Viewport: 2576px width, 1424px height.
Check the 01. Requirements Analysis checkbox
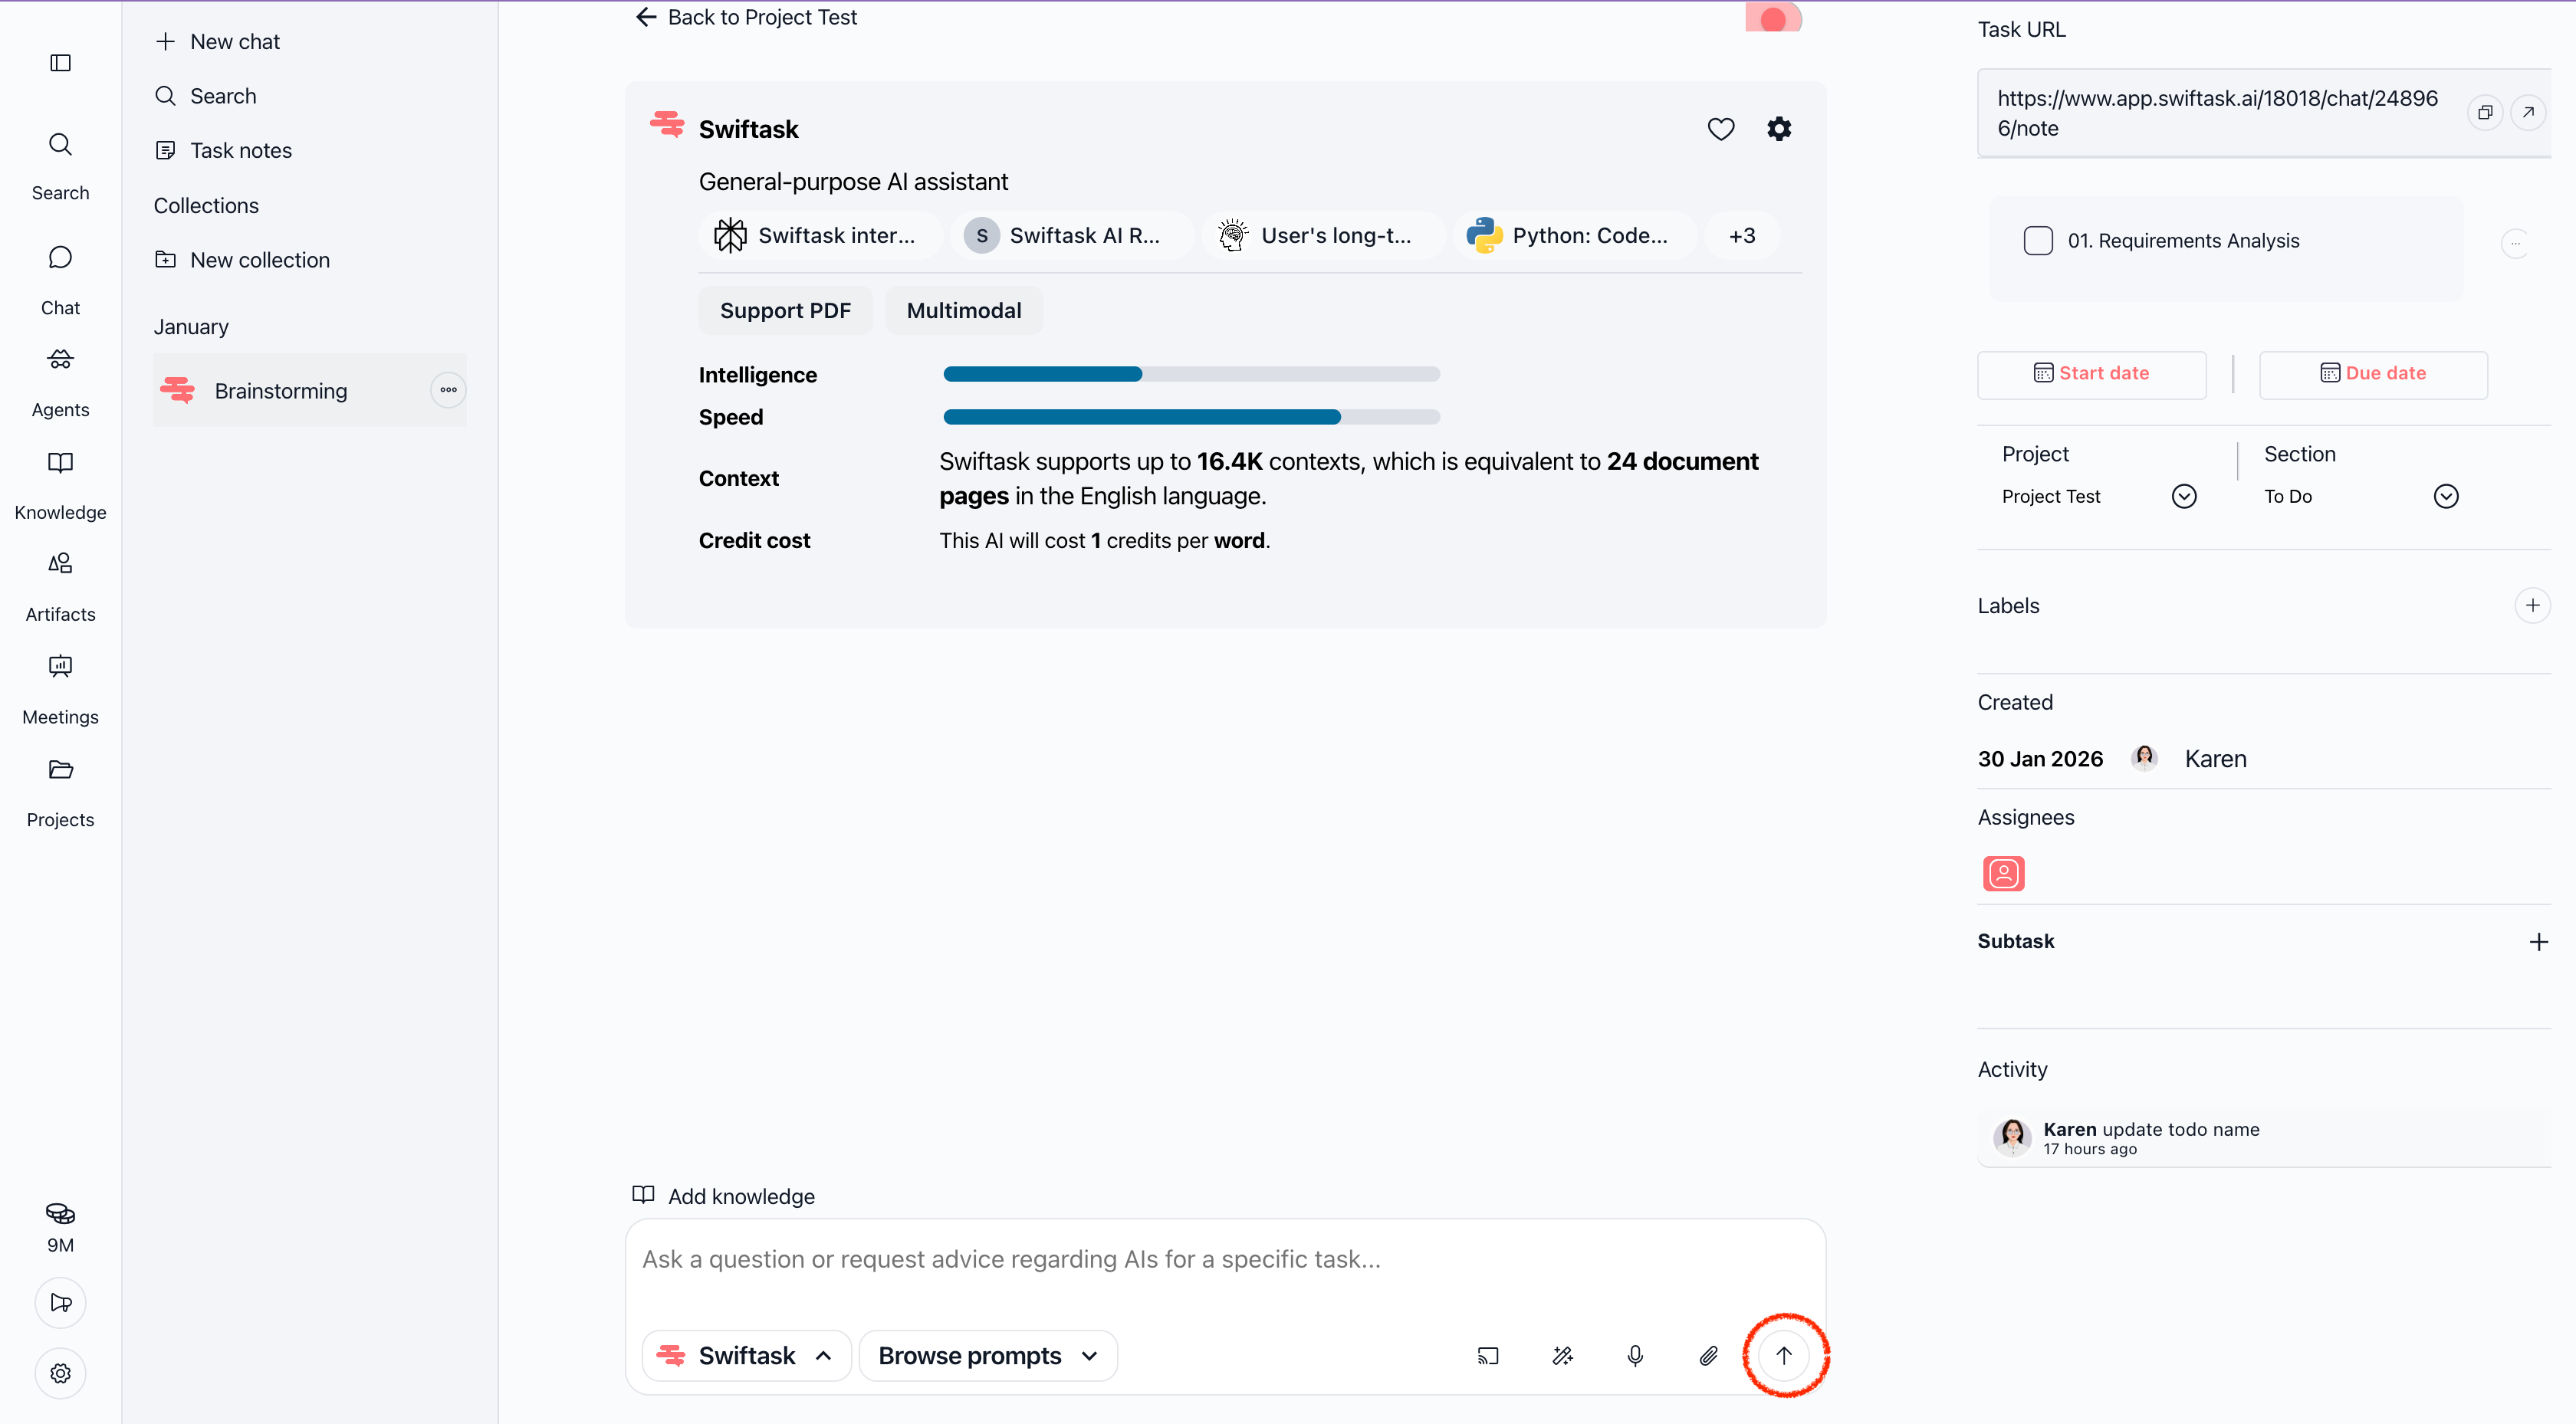(2038, 241)
